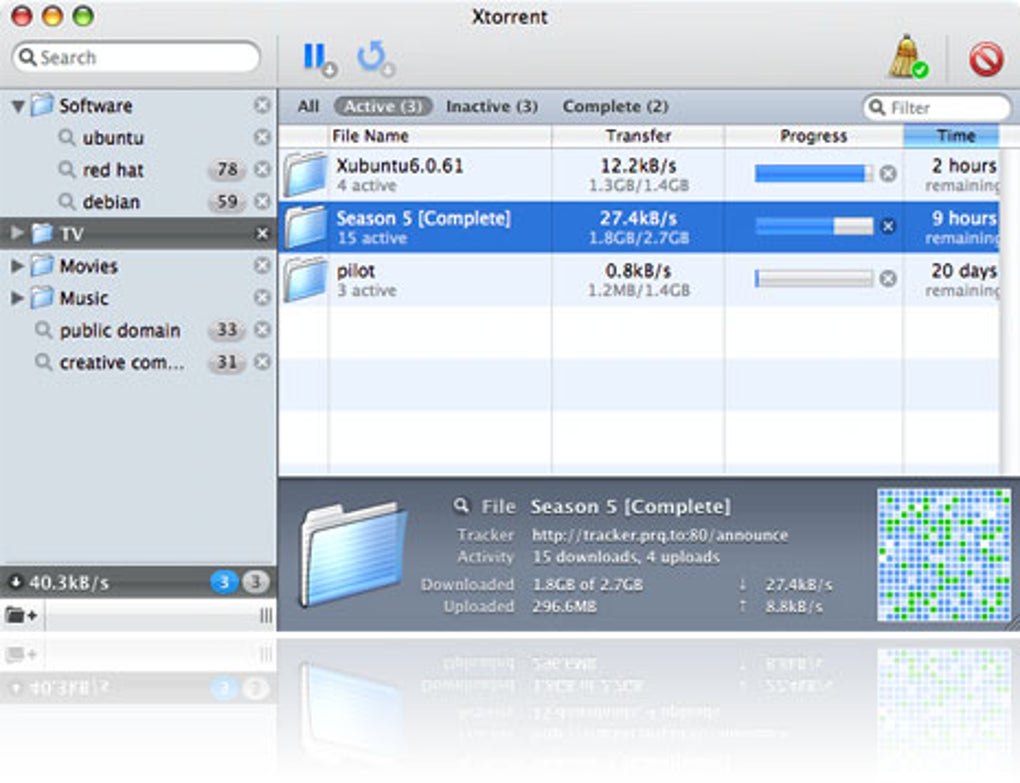The height and width of the screenshot is (783, 1020).
Task: Select the Active (3) tab
Action: point(383,107)
